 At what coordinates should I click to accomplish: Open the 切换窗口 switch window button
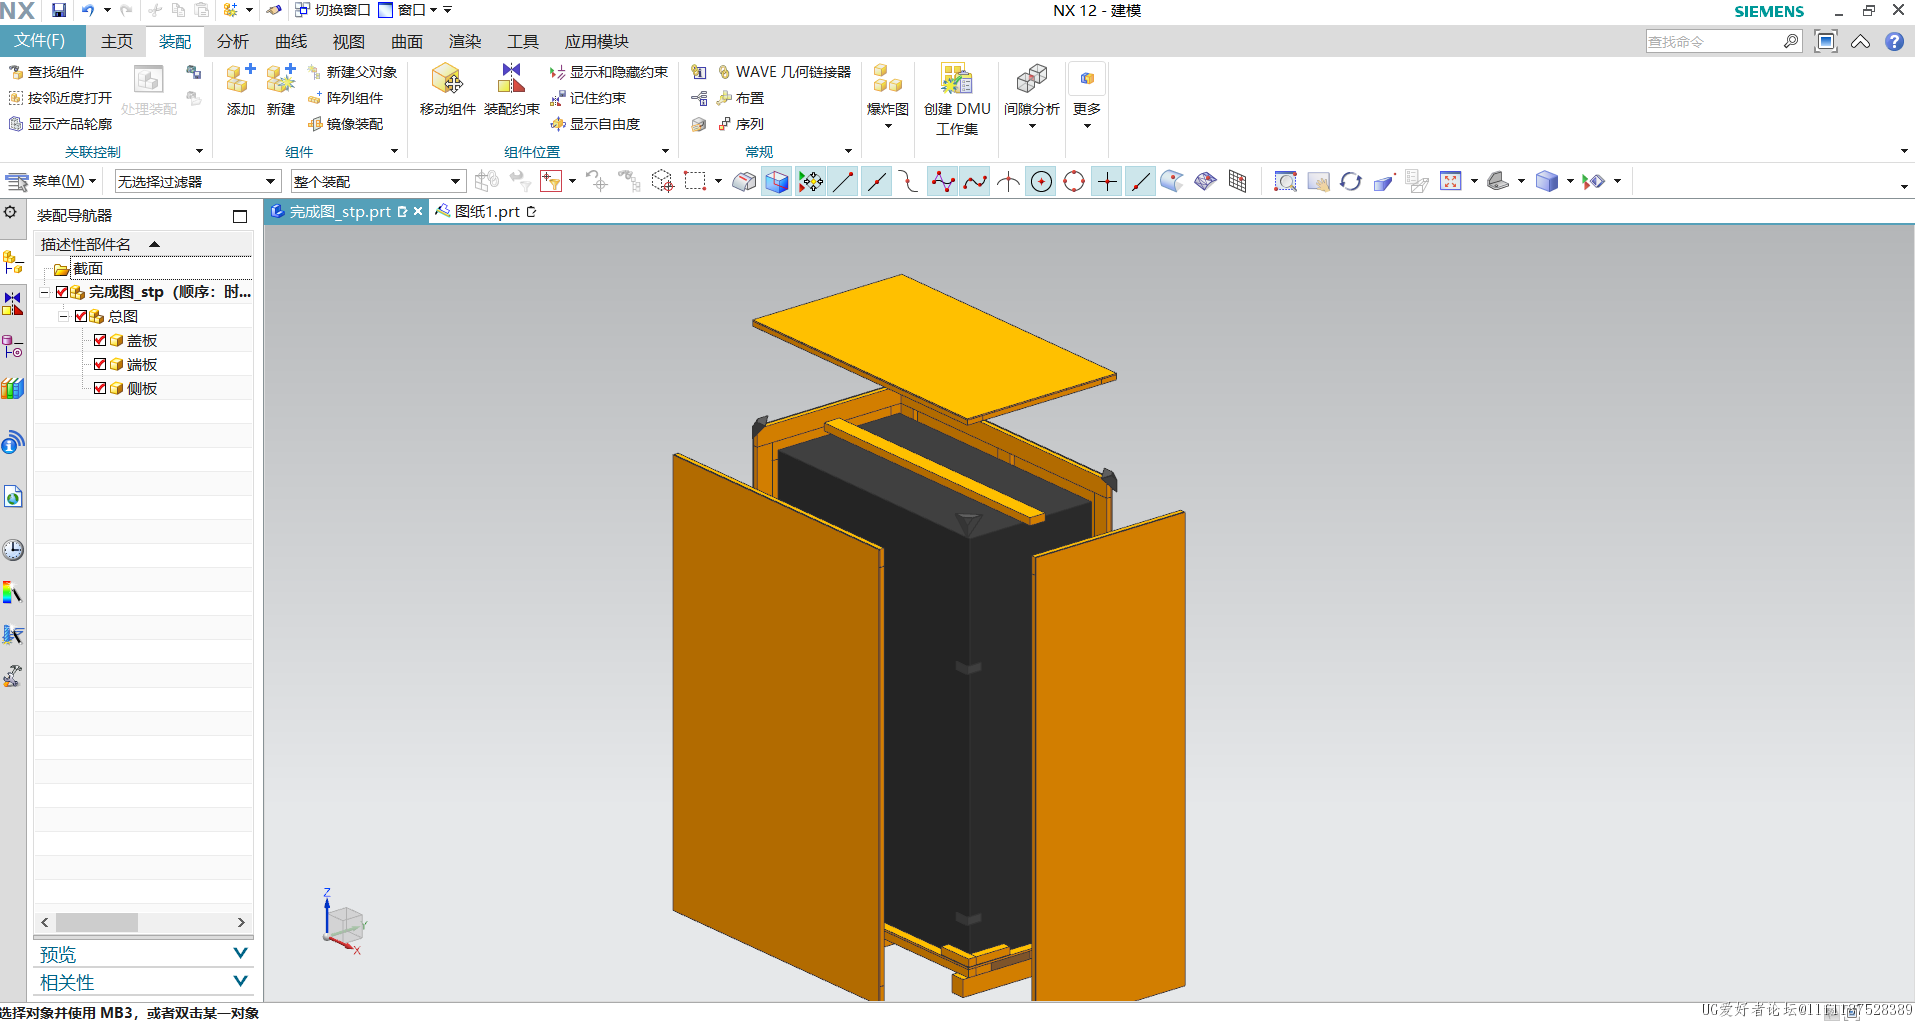tap(332, 10)
